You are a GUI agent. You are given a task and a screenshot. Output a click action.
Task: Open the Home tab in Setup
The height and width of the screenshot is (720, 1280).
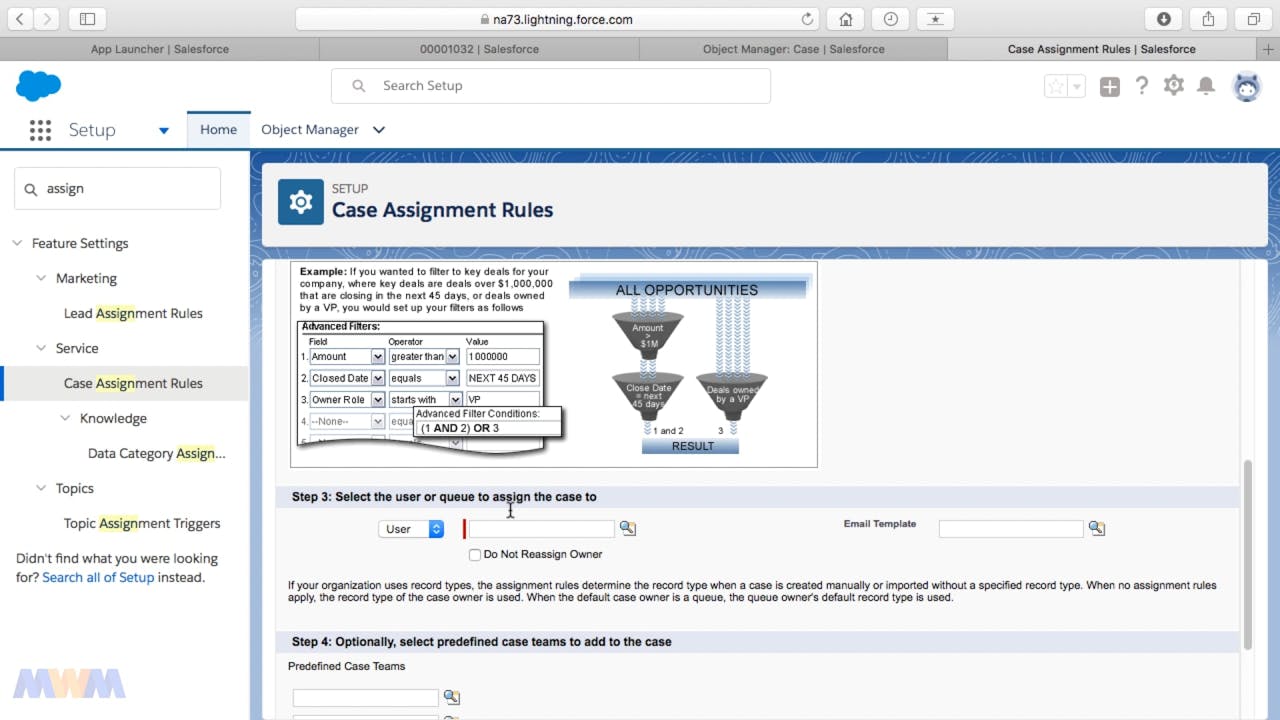pos(218,129)
